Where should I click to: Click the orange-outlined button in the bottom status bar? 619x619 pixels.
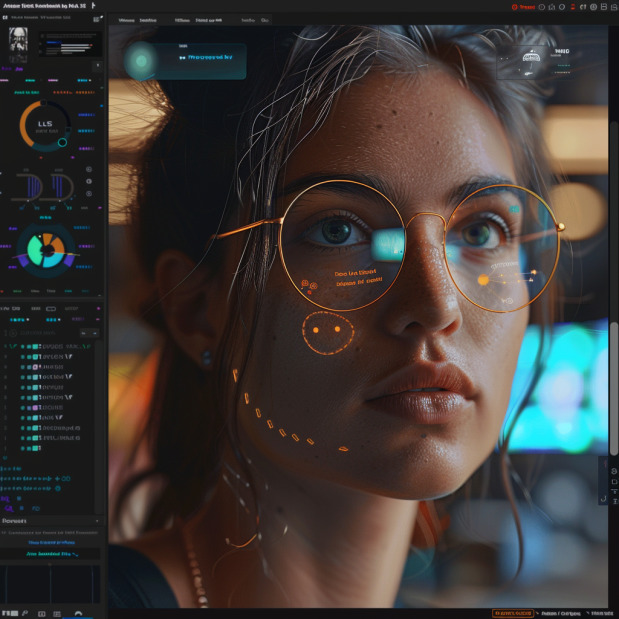512,612
